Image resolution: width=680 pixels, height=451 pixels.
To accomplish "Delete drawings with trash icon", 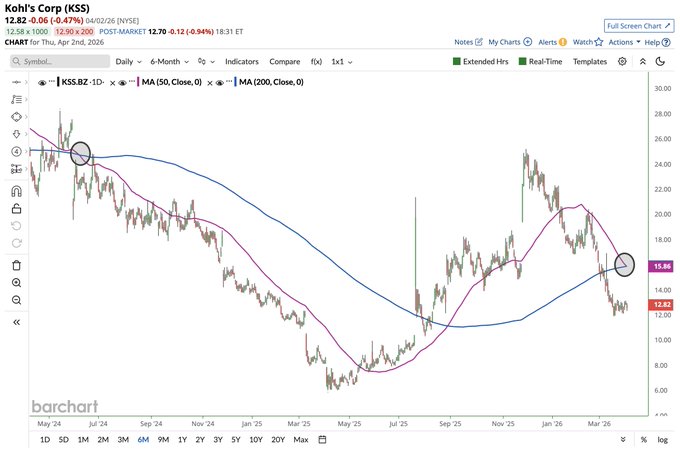I will point(16,265).
